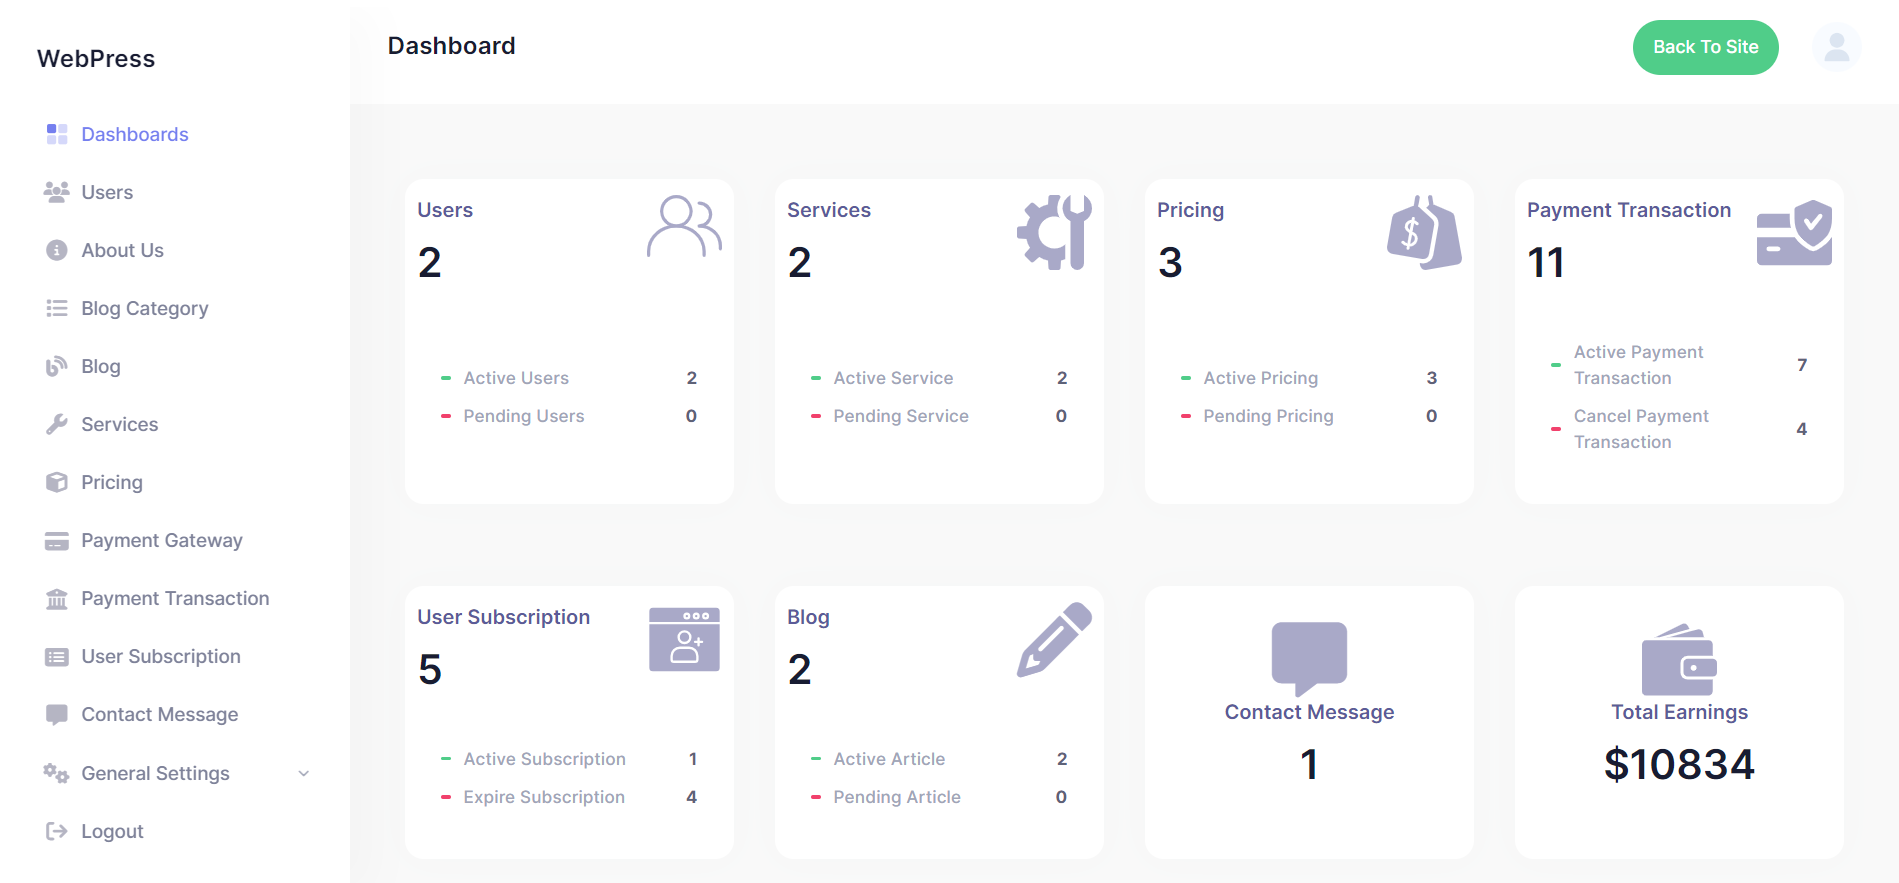This screenshot has width=1899, height=883.
Task: Open User Subscription sidebar menu item
Action: [x=160, y=656]
